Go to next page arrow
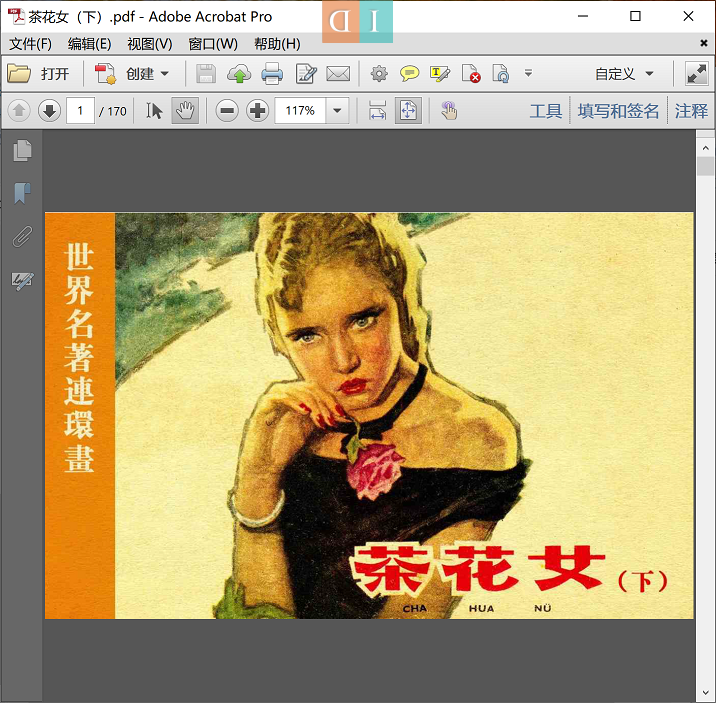Viewport: 716px width, 703px height. click(x=49, y=110)
